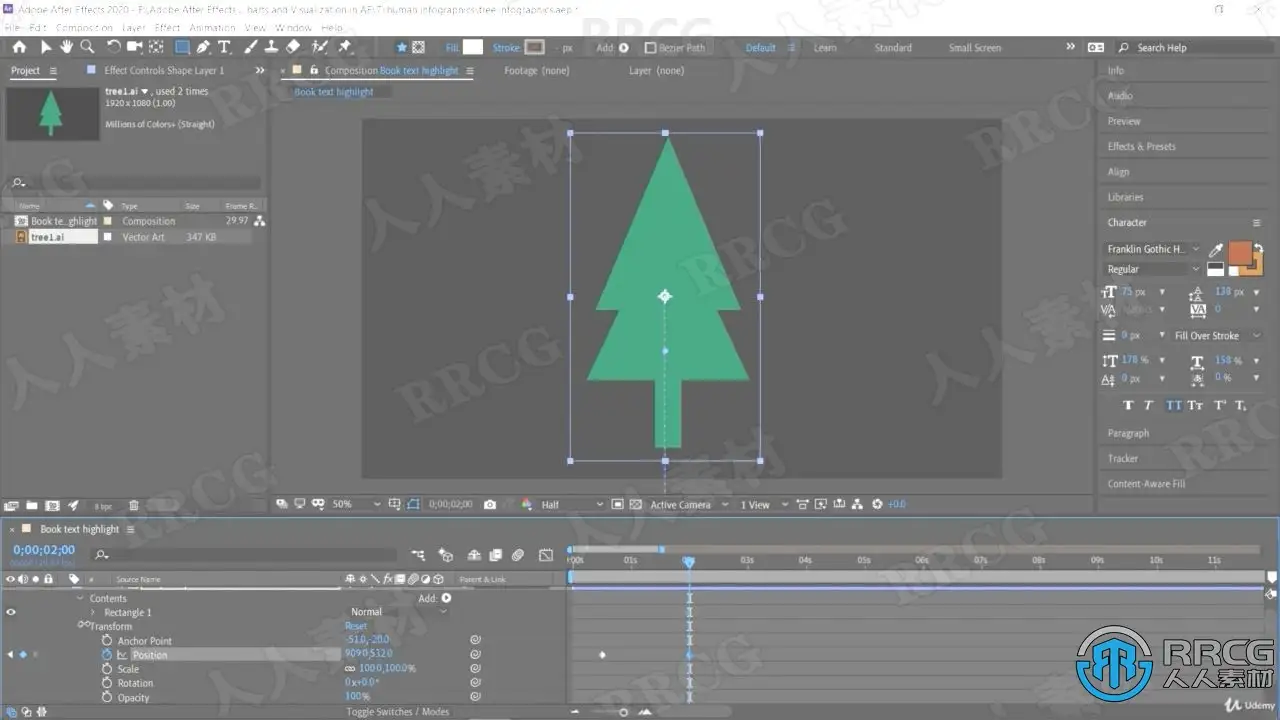Open the Effect menu
This screenshot has height=720, width=1280.
click(167, 28)
